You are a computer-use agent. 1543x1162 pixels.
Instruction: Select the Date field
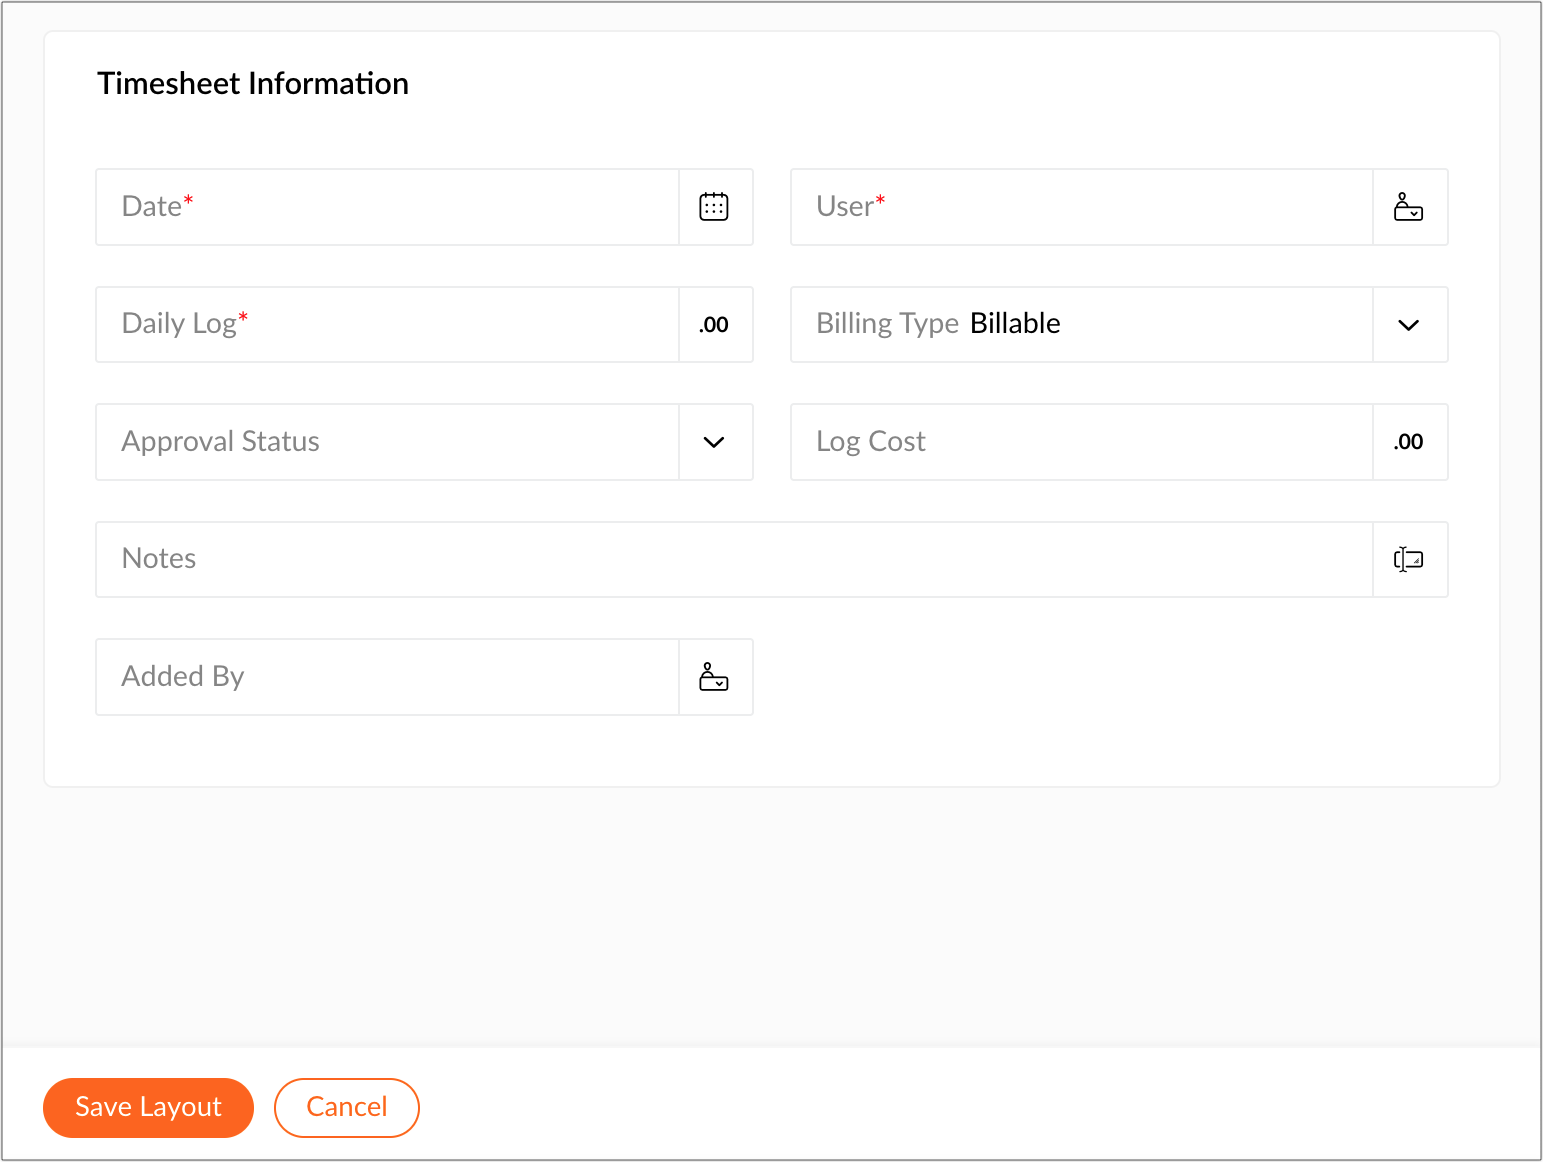[x=424, y=207]
